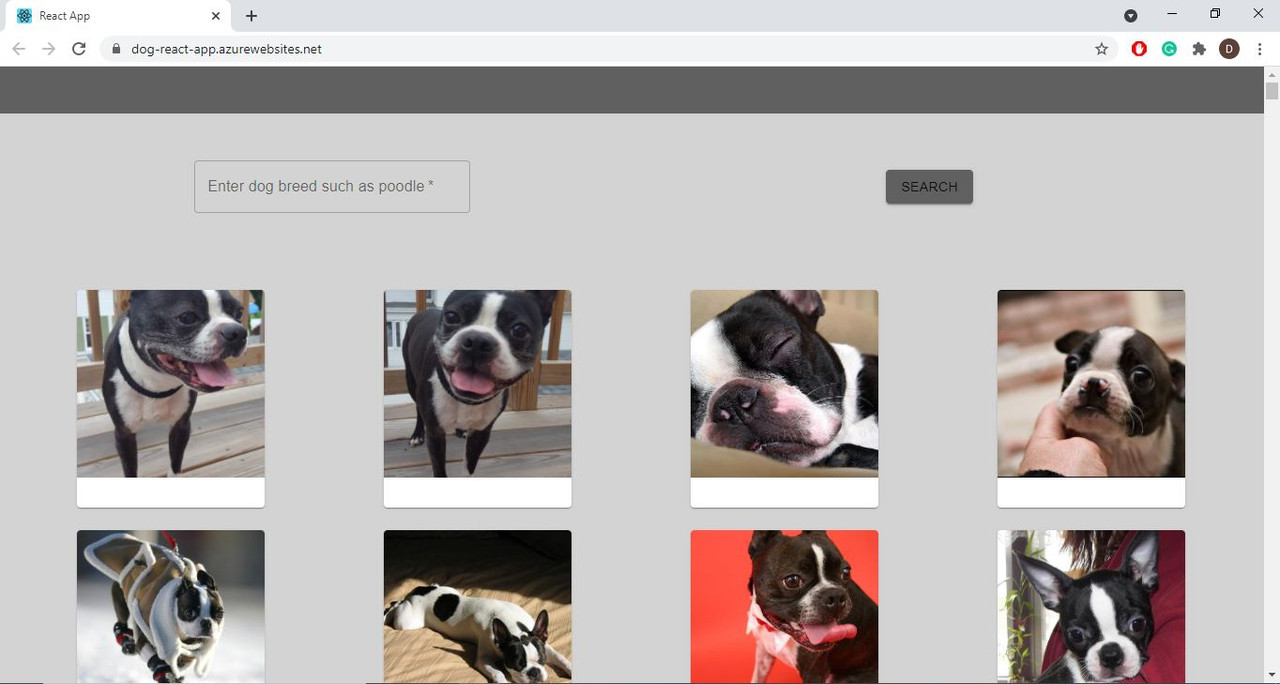Restore down the Chrome window
The image size is (1280, 684).
(x=1215, y=14)
